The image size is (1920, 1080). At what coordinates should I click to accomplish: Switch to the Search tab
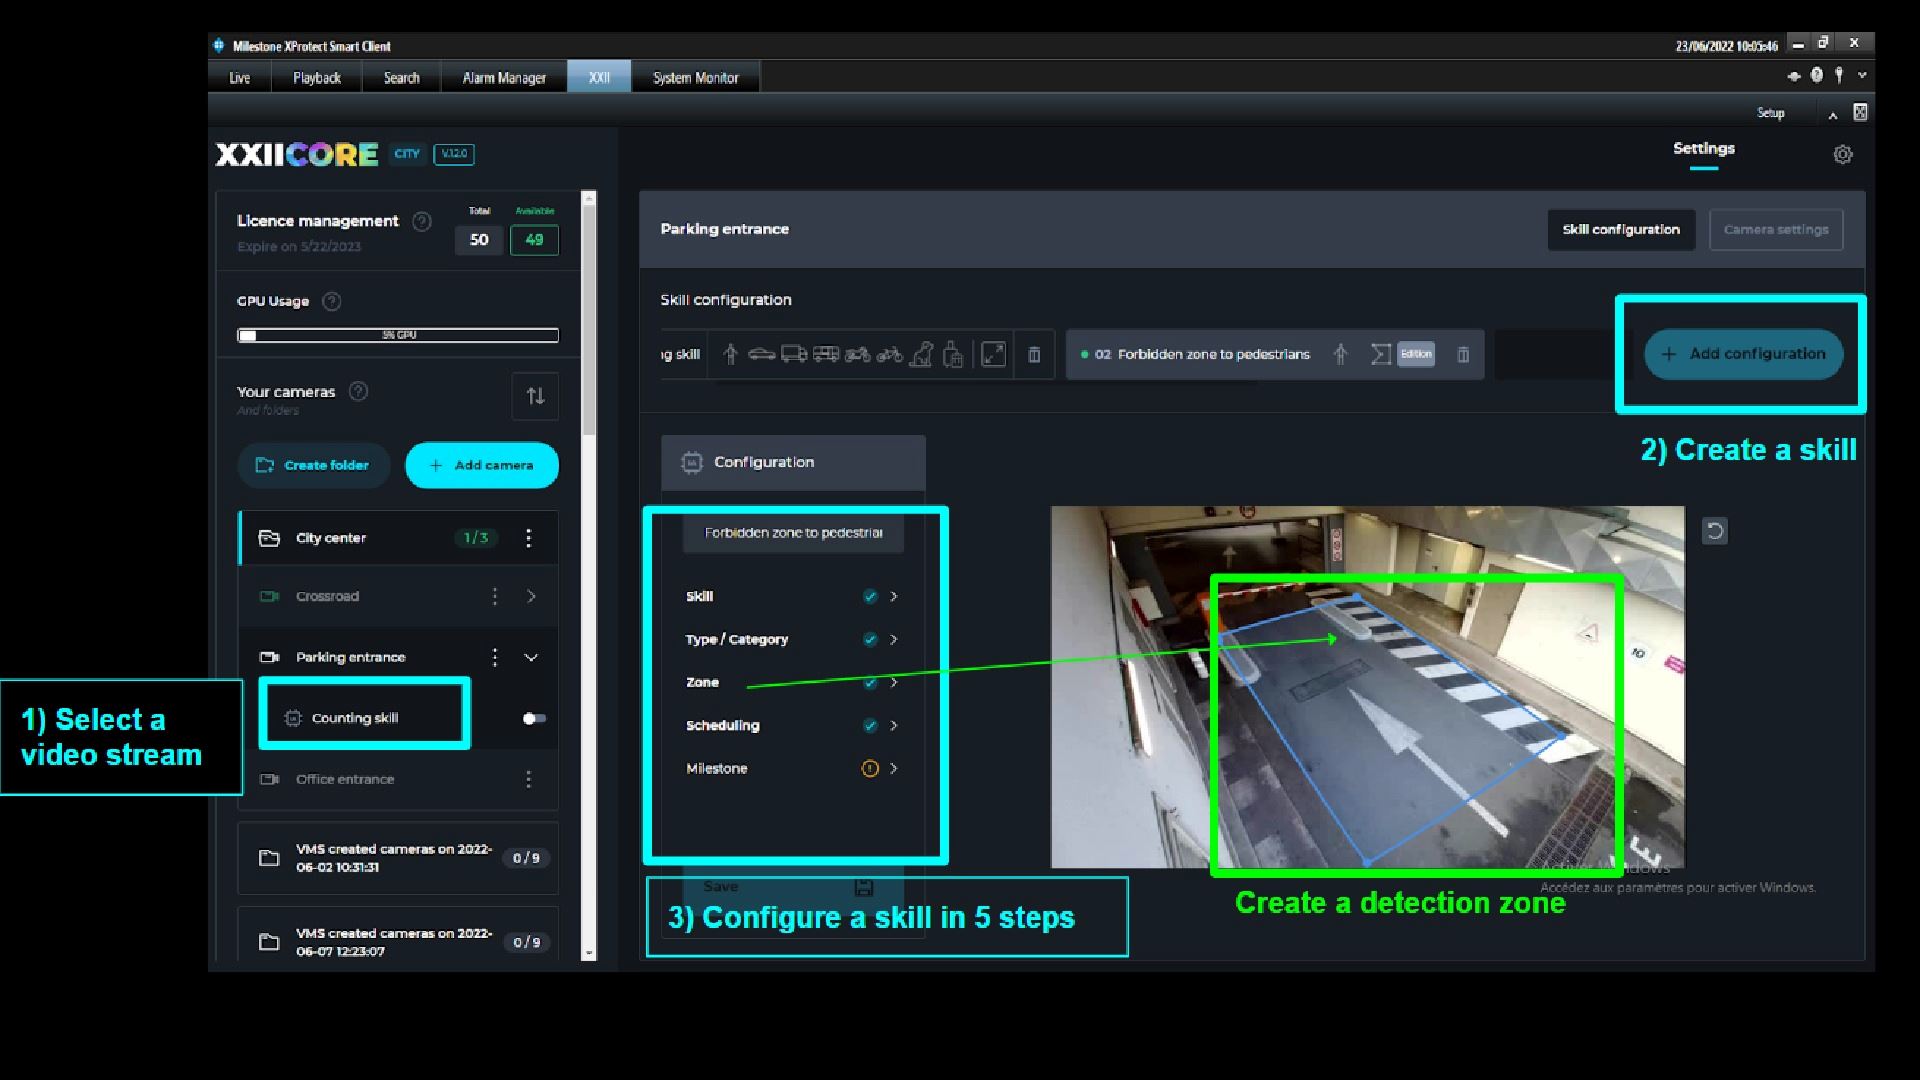402,77
